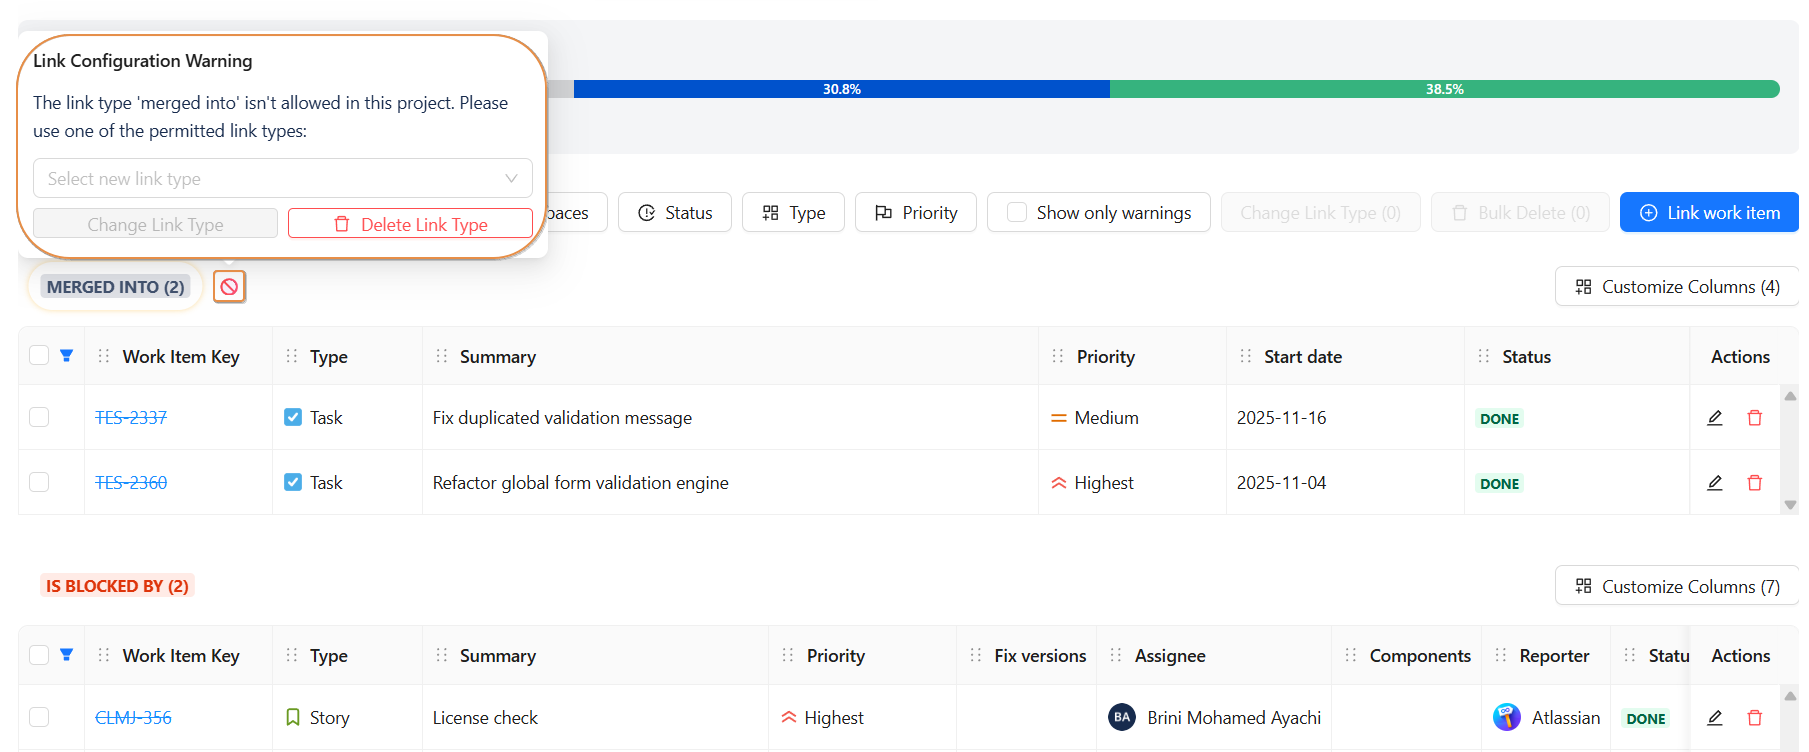Click the green 38.5% progress bar segment
The width and height of the screenshot is (1809, 752).
(1443, 89)
